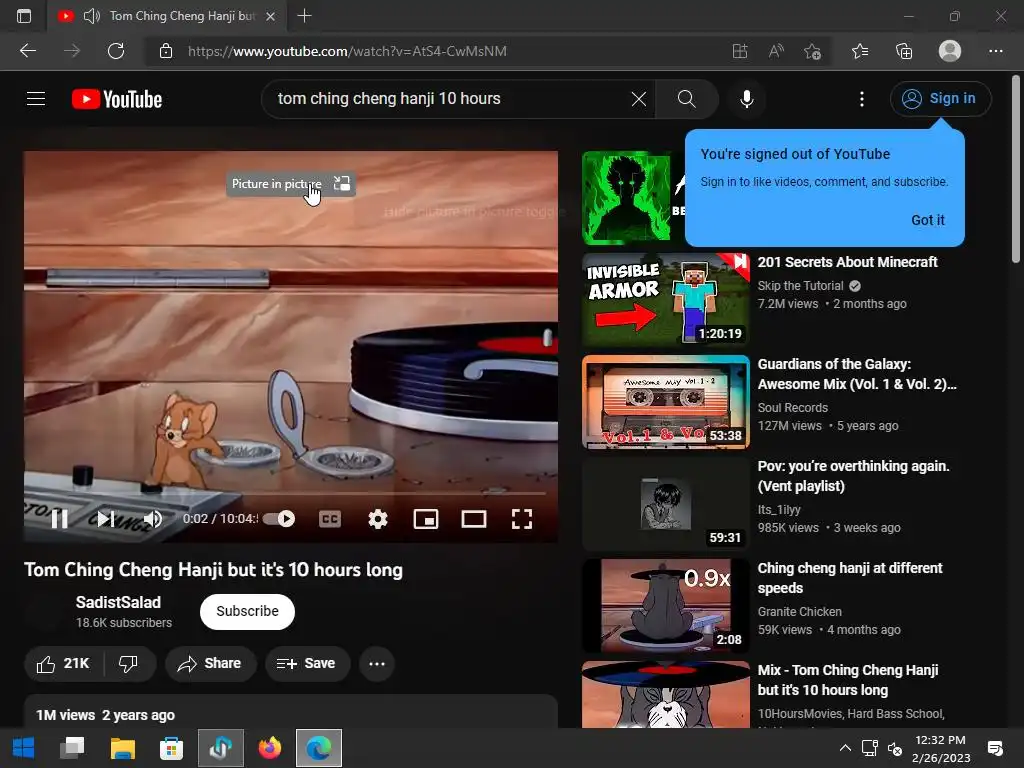Open more actions ellipsis below the video
The height and width of the screenshot is (768, 1024).
point(377,664)
